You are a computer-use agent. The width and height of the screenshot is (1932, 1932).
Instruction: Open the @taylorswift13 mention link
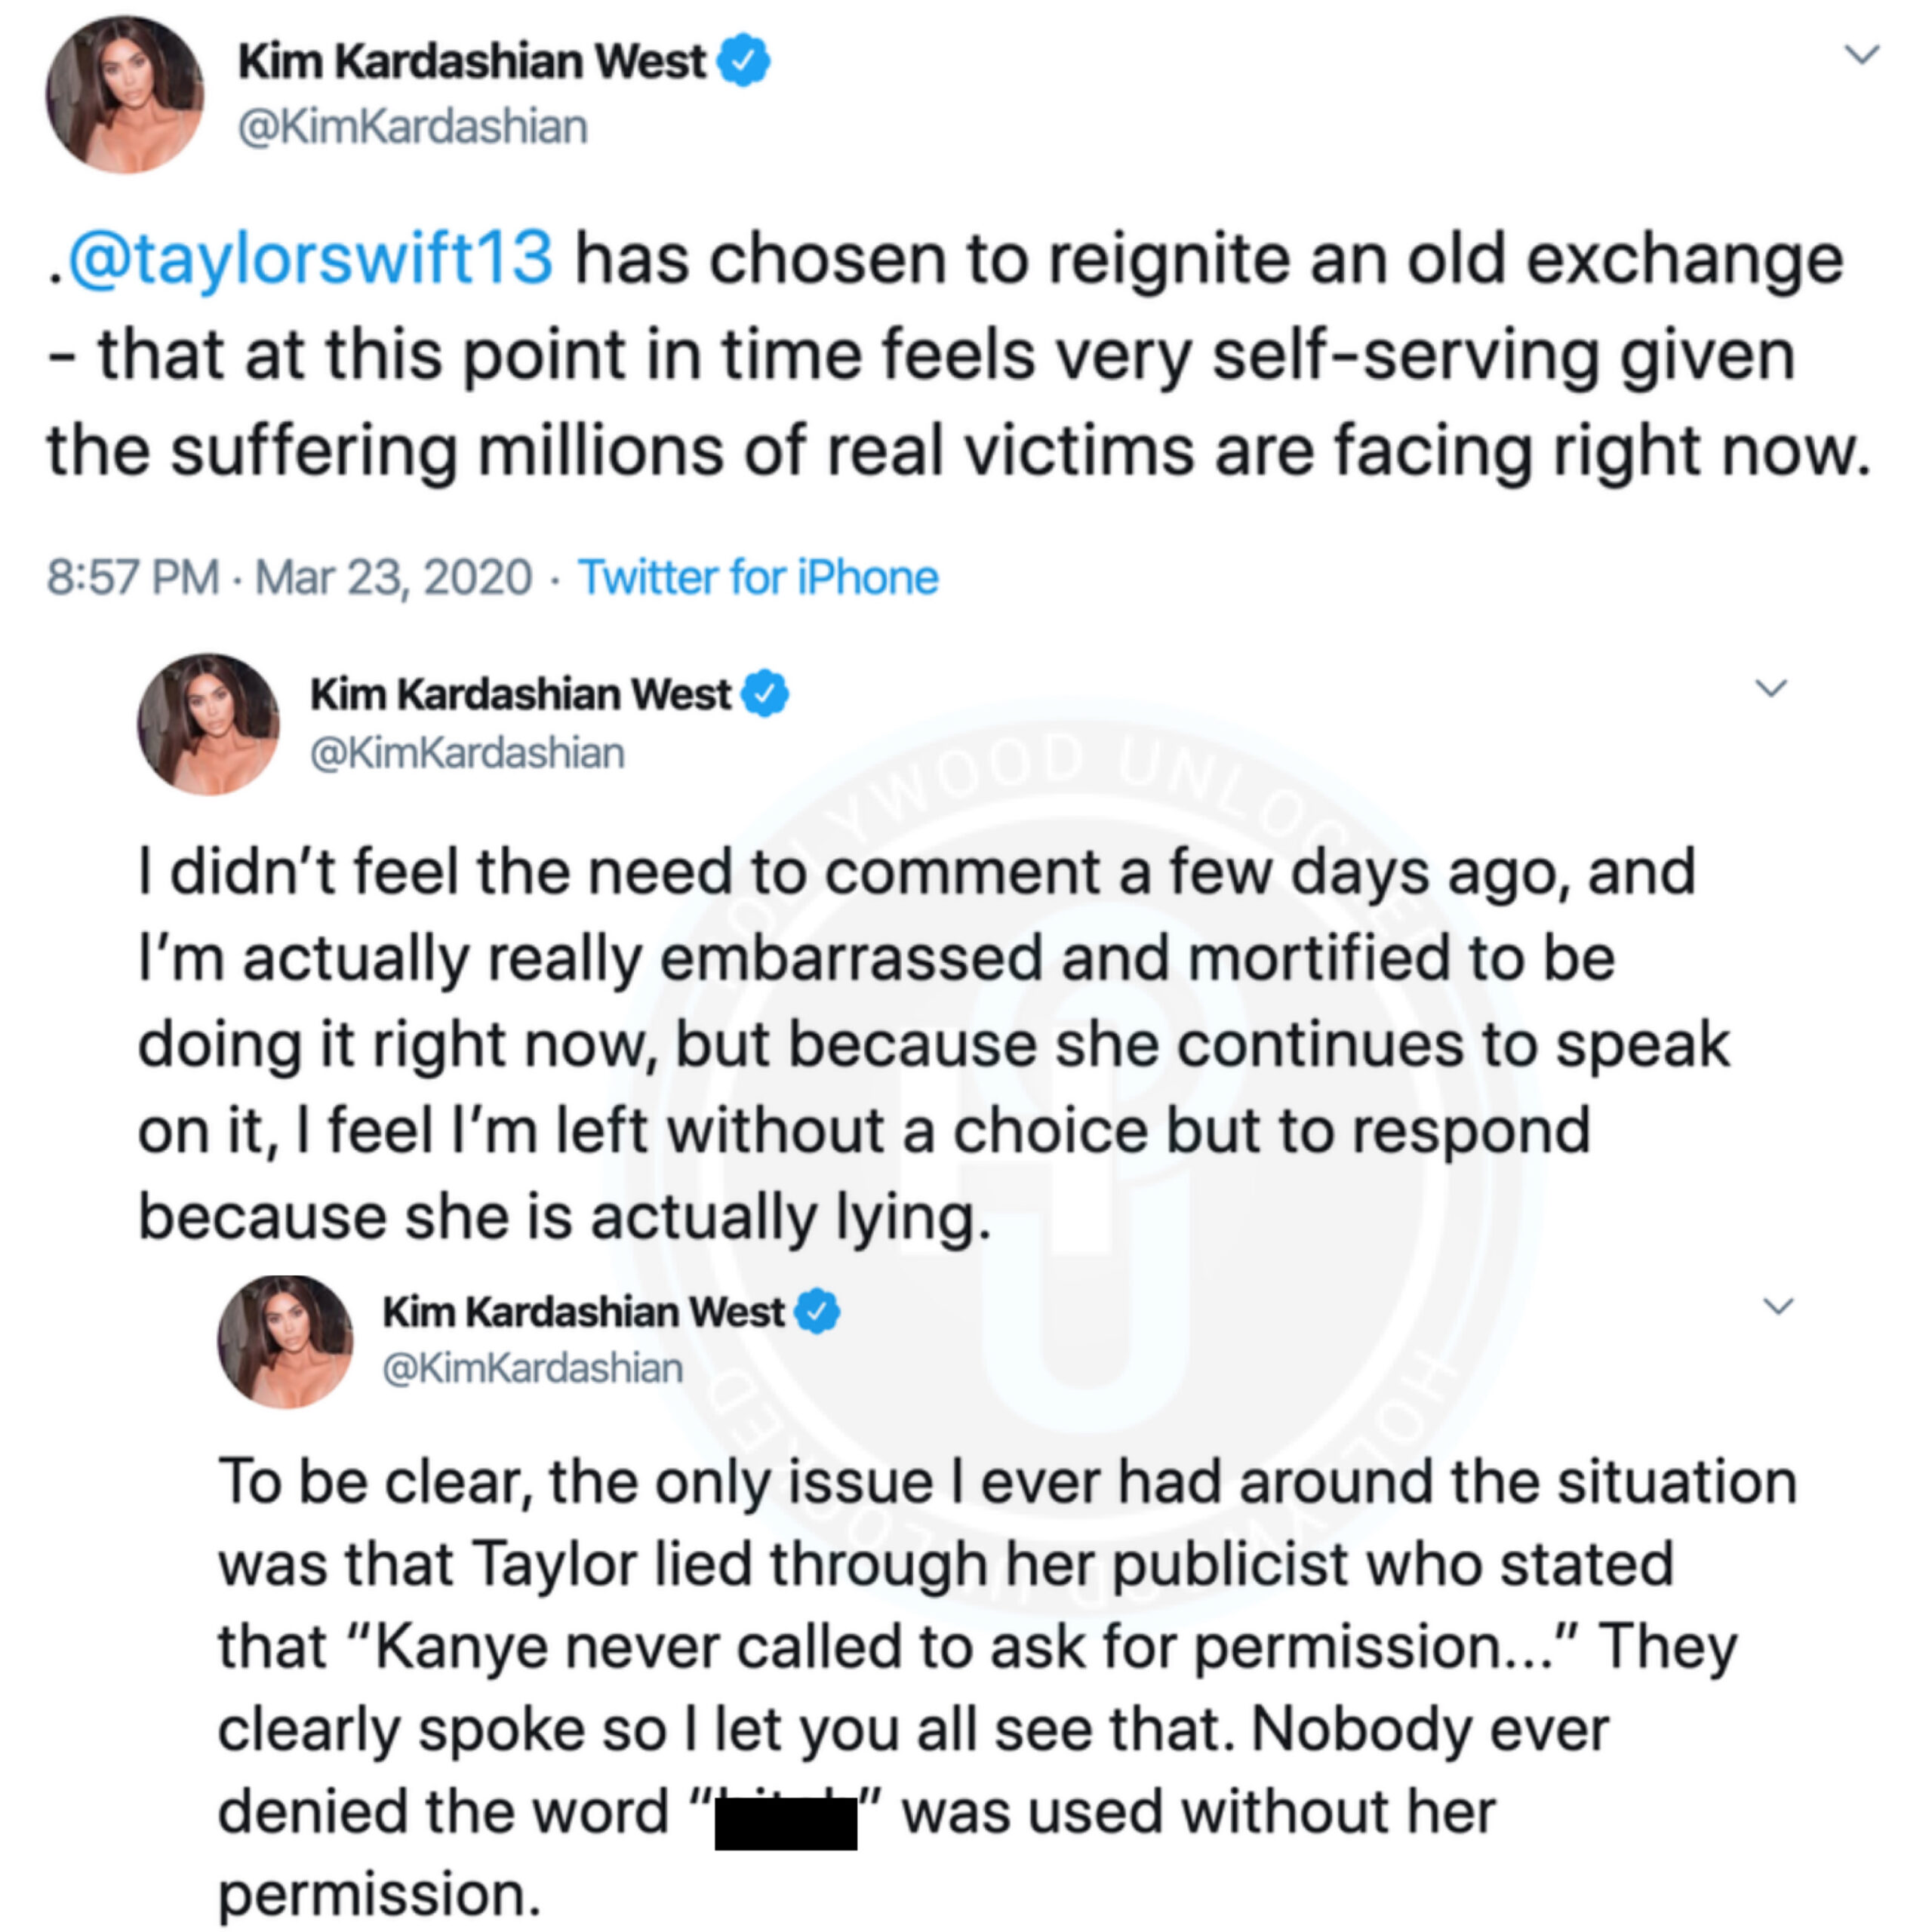tap(310, 259)
